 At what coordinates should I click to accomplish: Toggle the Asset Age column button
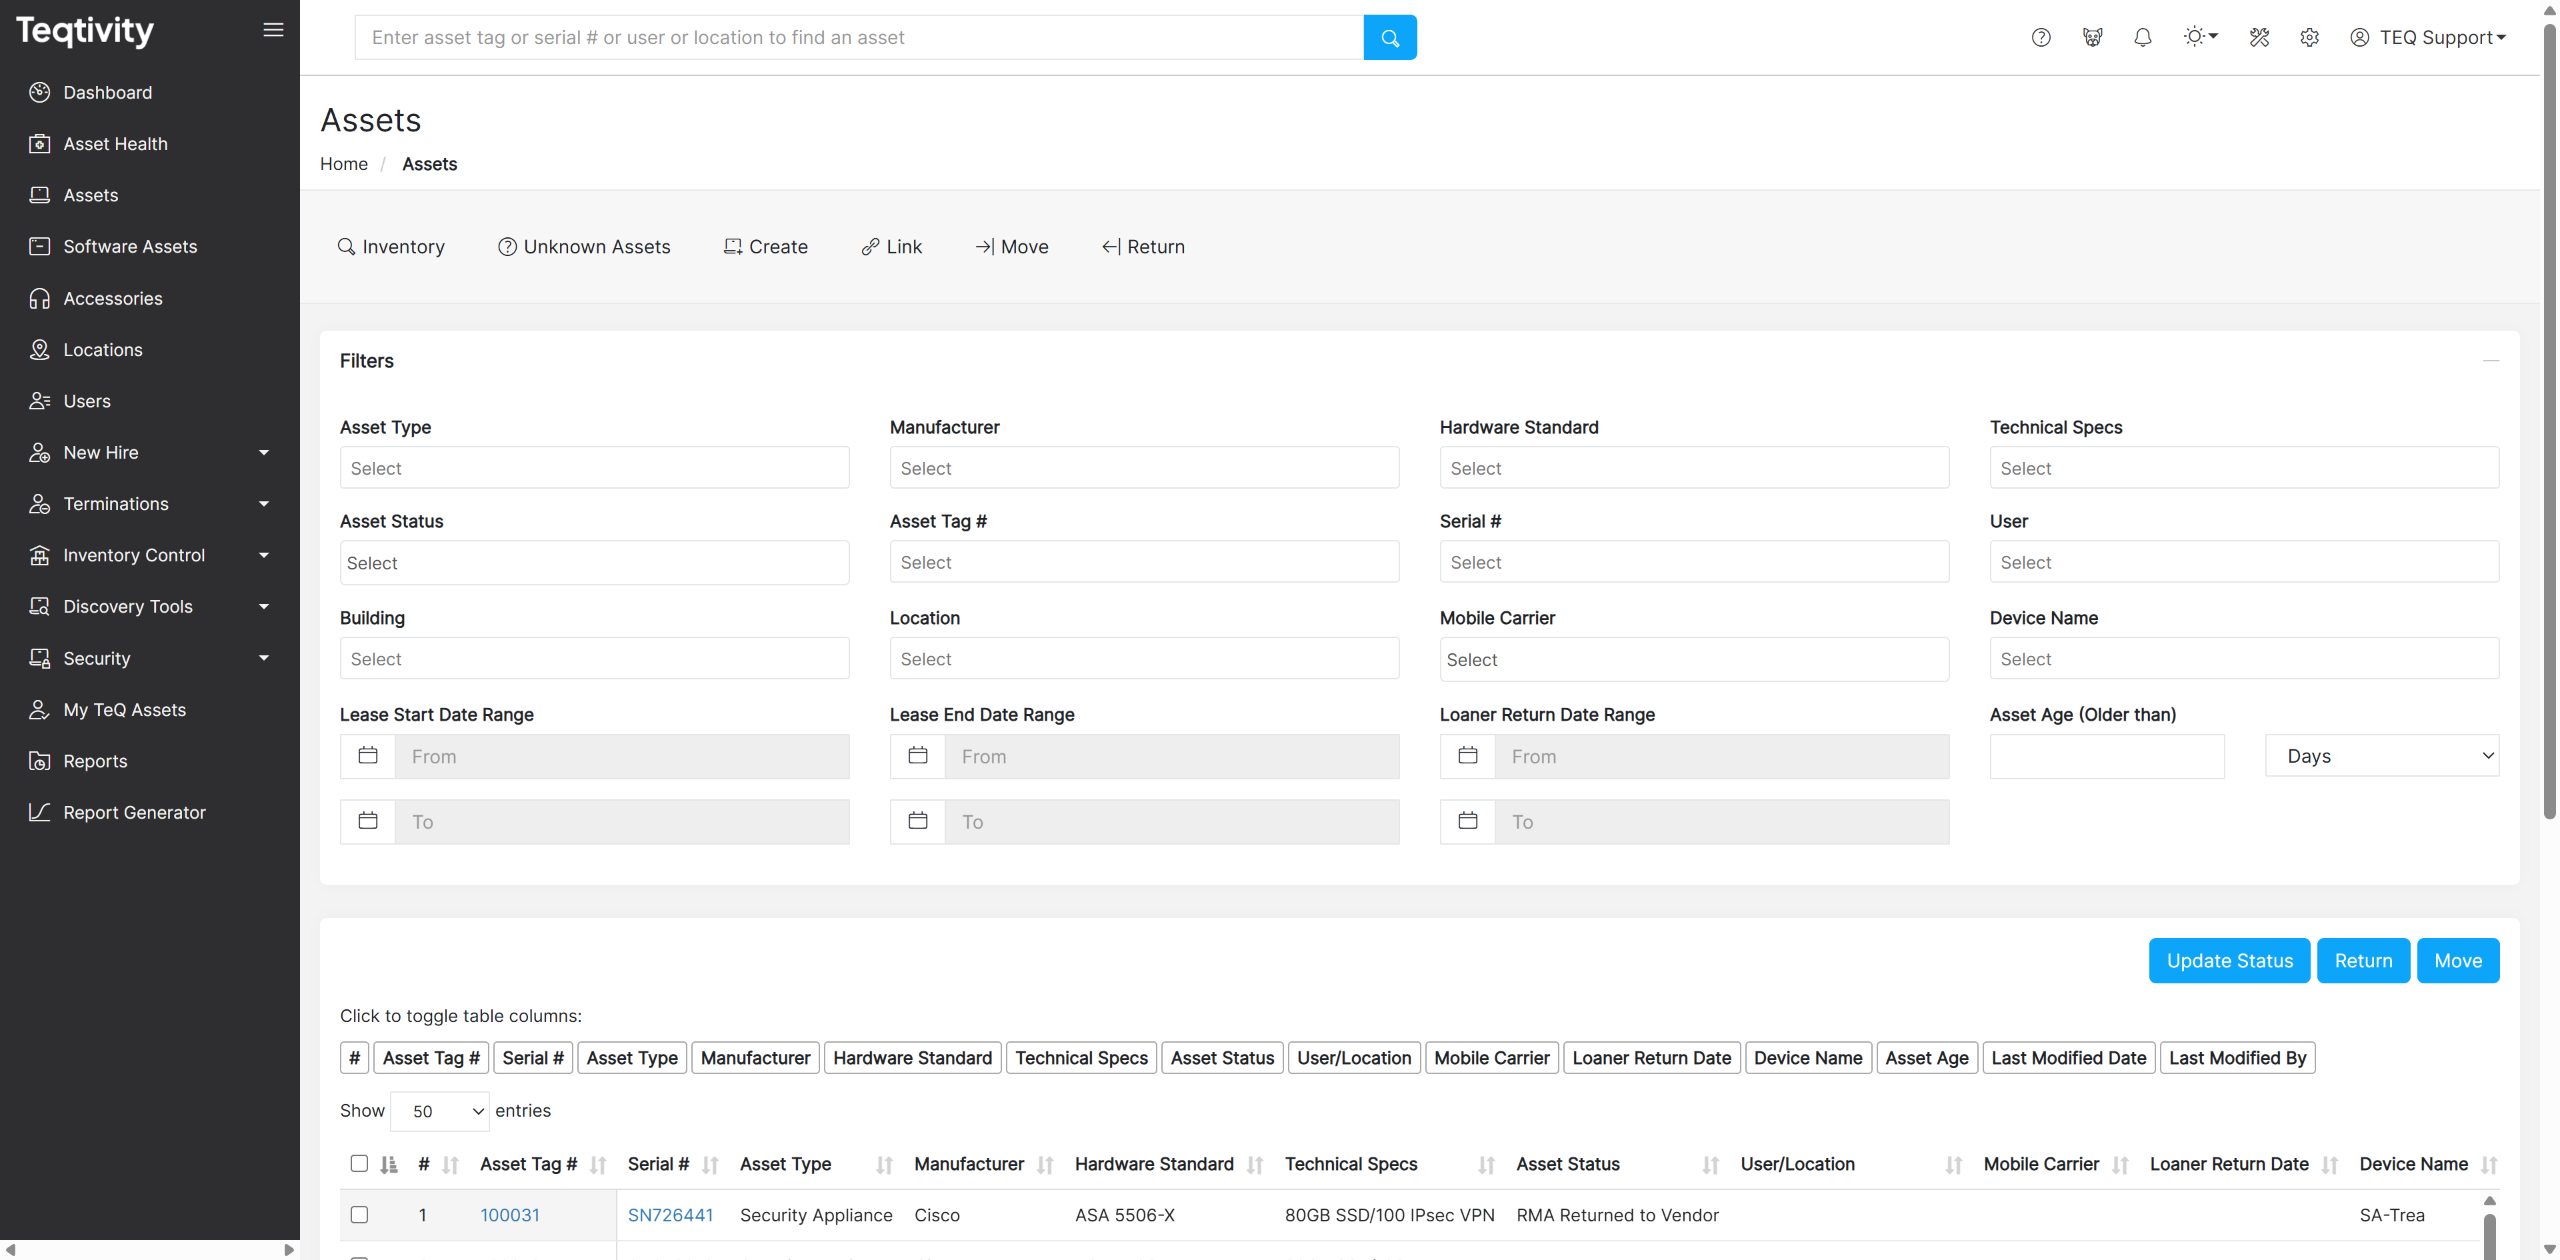point(1926,1058)
